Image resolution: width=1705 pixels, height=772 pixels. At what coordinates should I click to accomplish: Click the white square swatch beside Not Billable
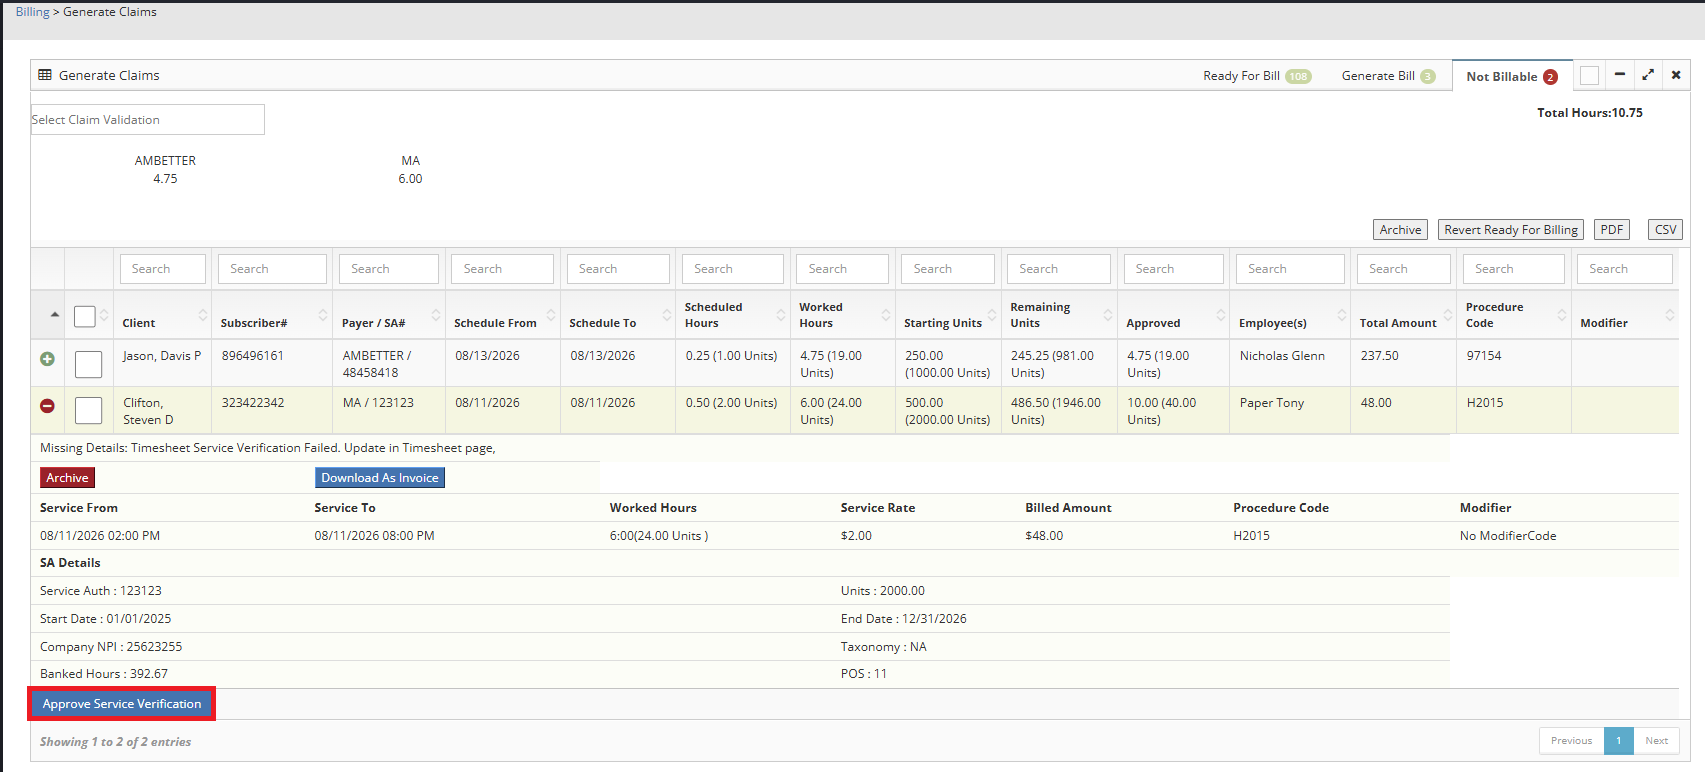pyautogui.click(x=1589, y=75)
